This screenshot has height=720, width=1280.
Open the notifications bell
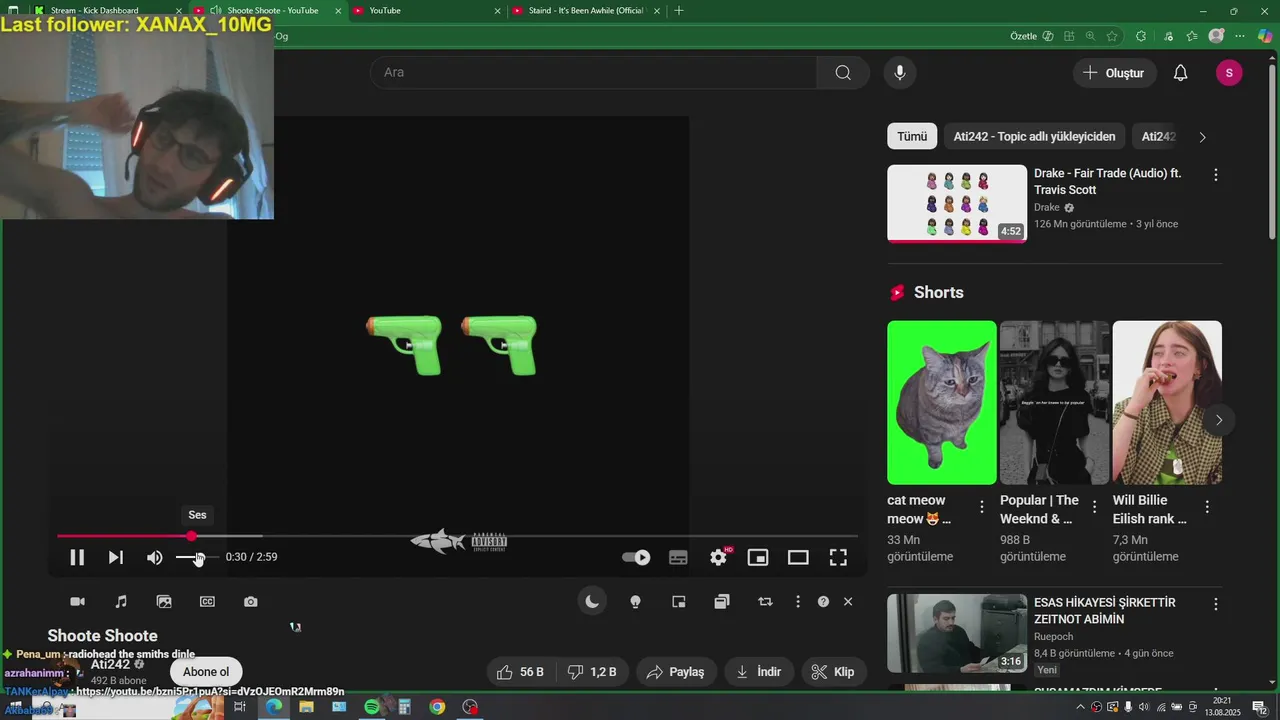(x=1181, y=73)
